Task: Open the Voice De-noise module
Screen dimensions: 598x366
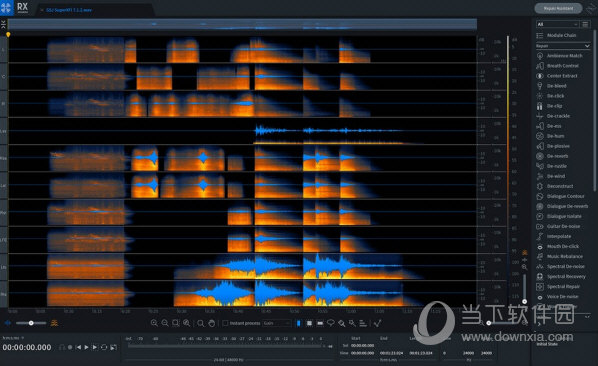Action: [x=558, y=297]
